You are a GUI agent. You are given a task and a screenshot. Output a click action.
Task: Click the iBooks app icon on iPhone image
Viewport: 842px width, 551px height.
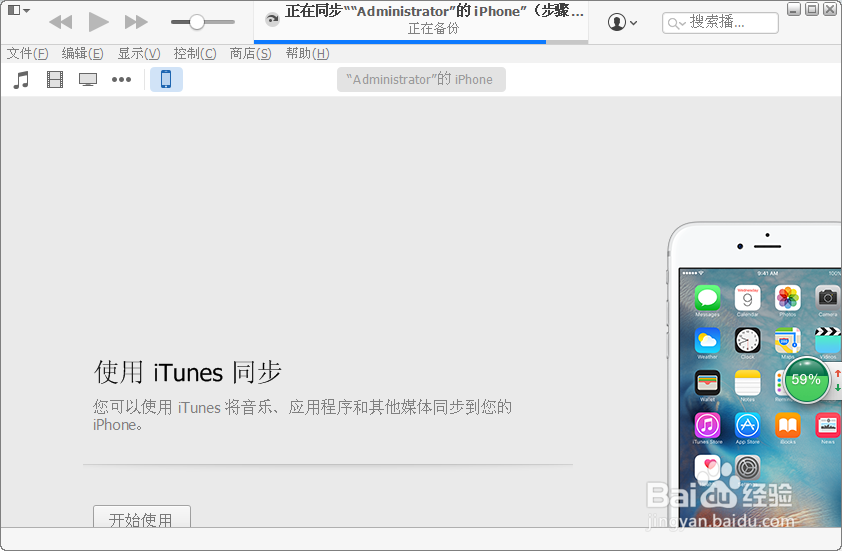788,425
